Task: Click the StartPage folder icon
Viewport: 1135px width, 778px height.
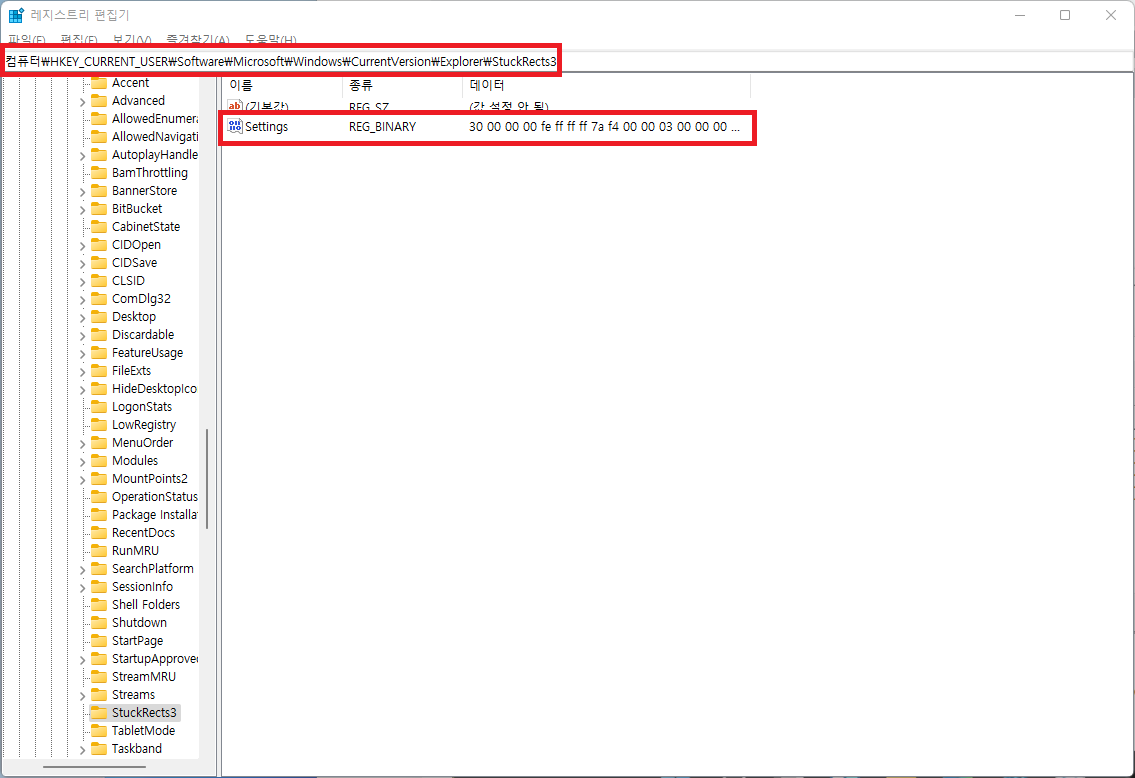Action: pos(98,640)
